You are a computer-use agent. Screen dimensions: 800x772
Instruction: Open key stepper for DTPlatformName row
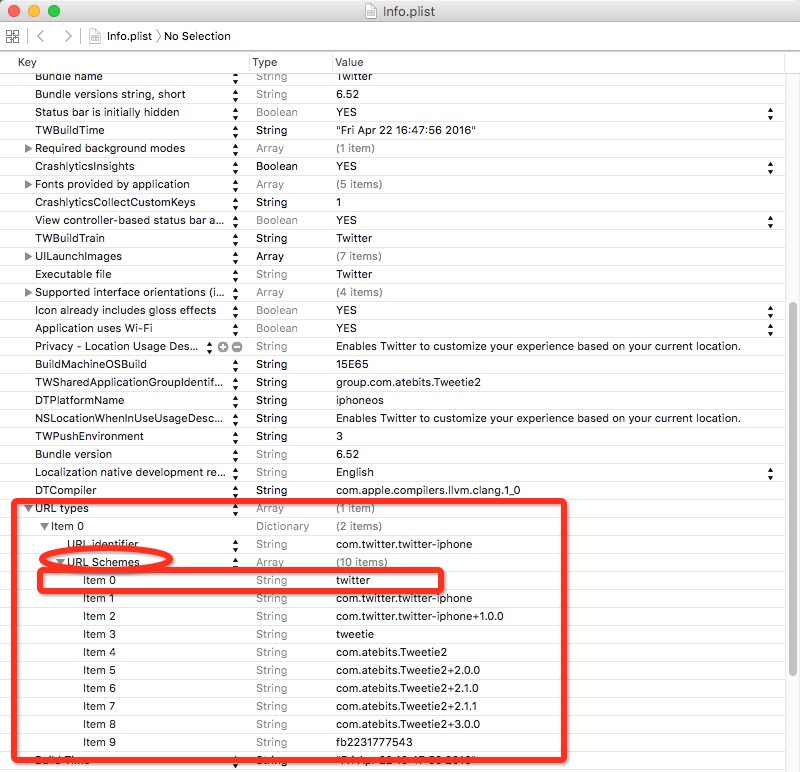coord(235,402)
